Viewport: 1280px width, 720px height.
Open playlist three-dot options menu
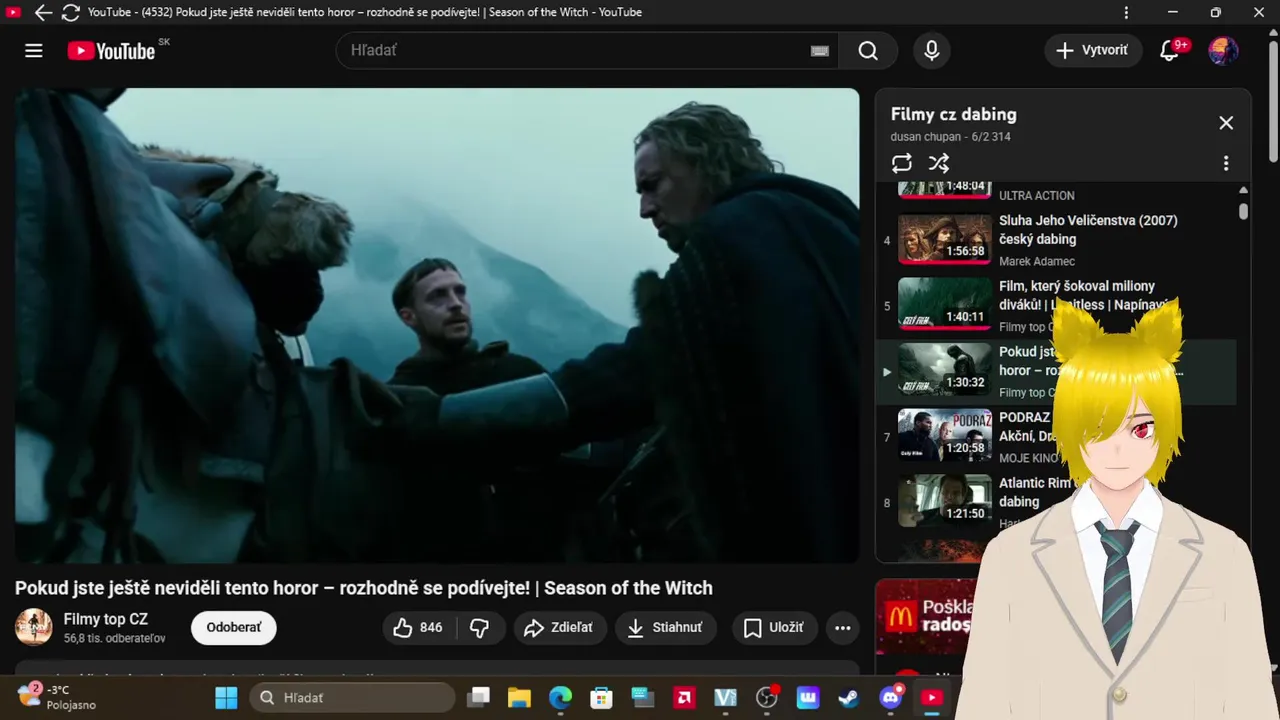[x=1226, y=163]
